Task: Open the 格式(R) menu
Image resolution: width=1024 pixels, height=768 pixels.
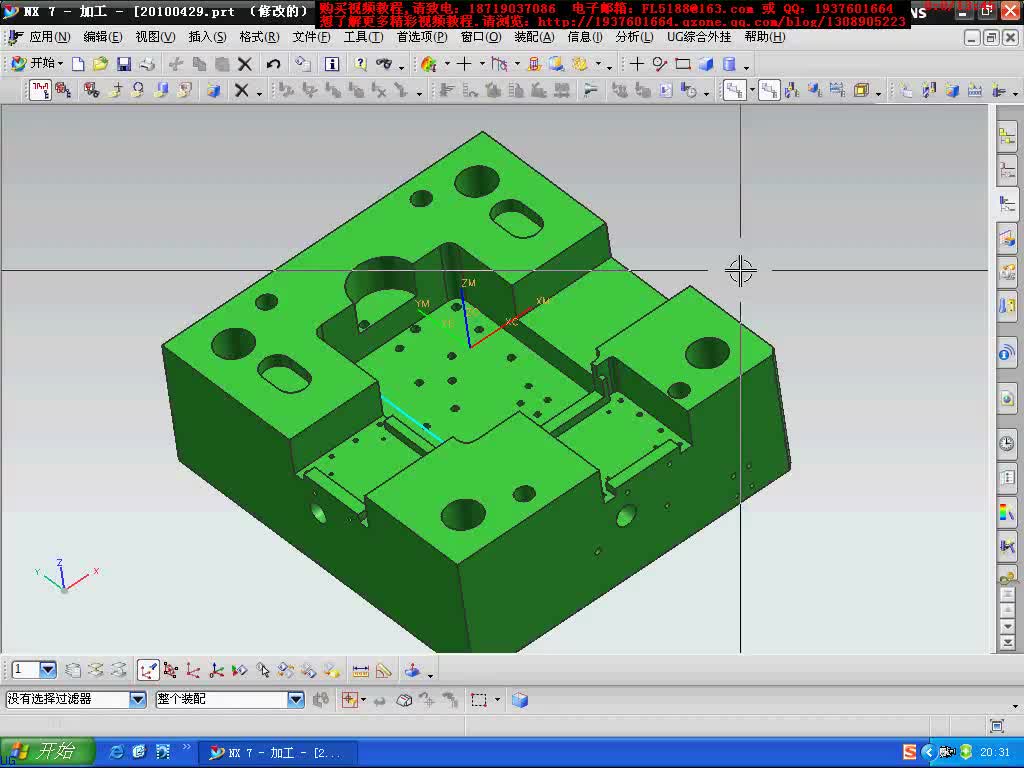Action: pyautogui.click(x=259, y=37)
